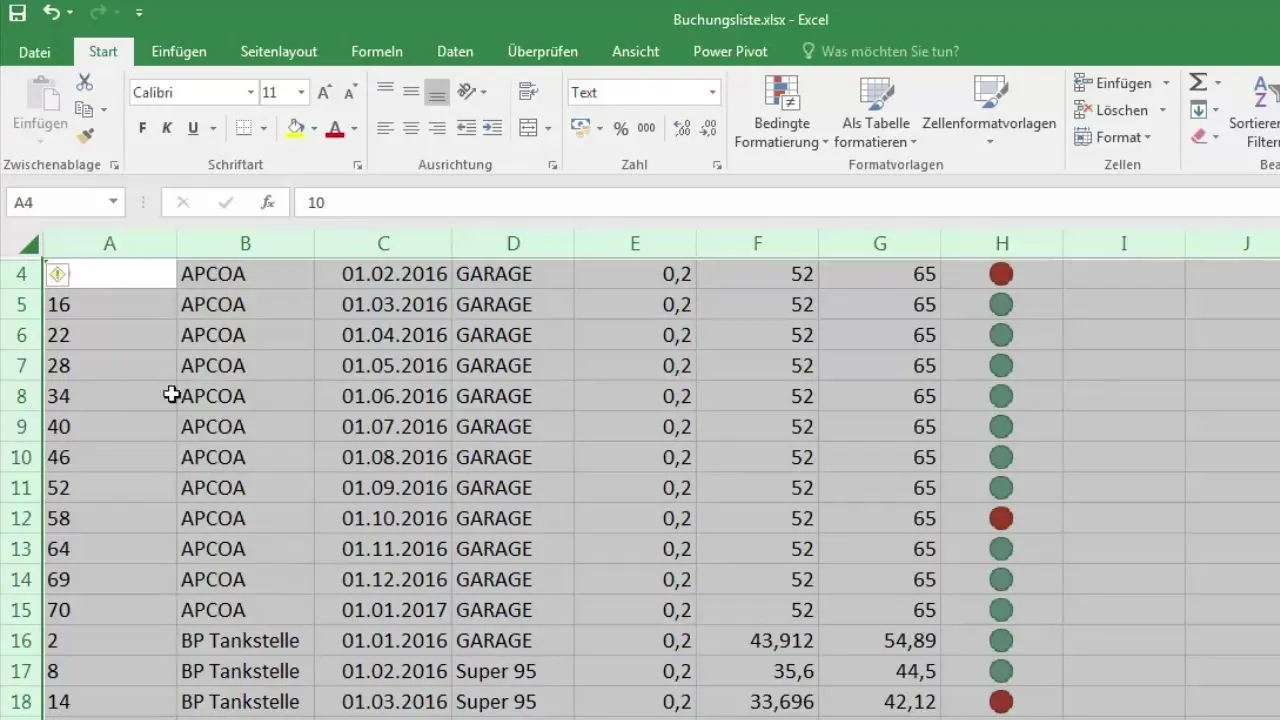Decrease font size with smaller A icon
Viewport: 1280px width, 720px height.
pyautogui.click(x=350, y=92)
